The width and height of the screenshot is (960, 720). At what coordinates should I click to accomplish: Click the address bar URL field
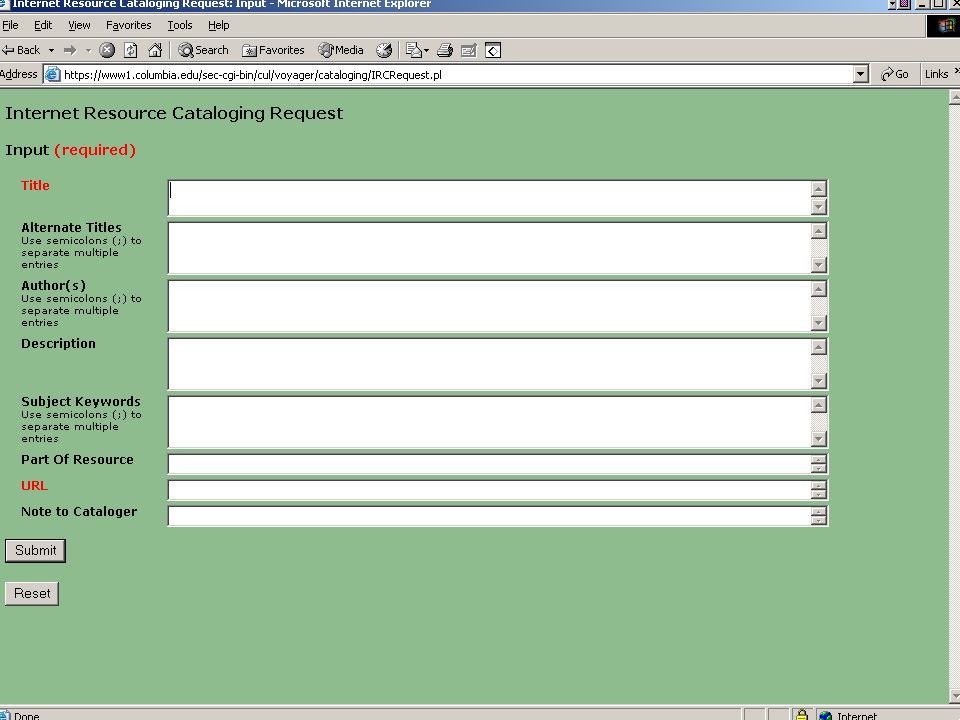[x=456, y=75]
